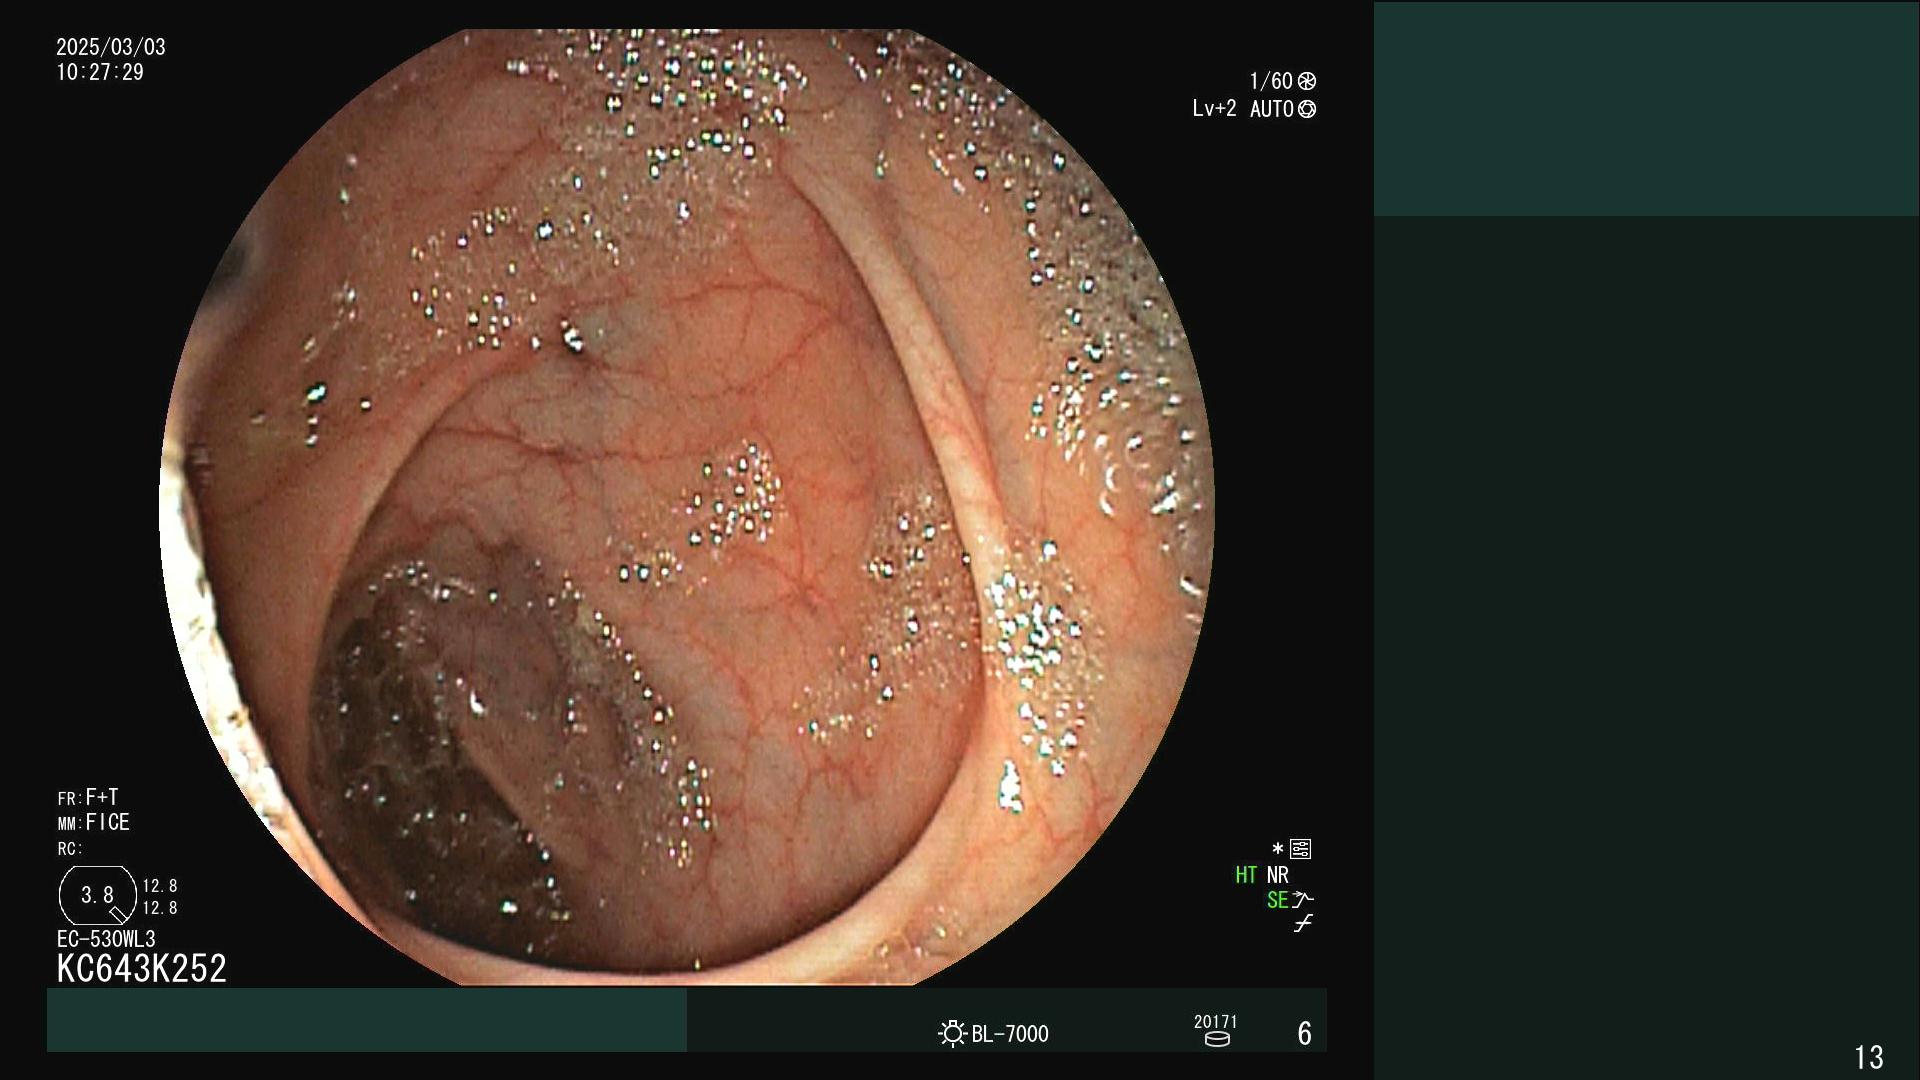
Task: Click the AUTO exposure mode text
Action: click(x=1272, y=109)
